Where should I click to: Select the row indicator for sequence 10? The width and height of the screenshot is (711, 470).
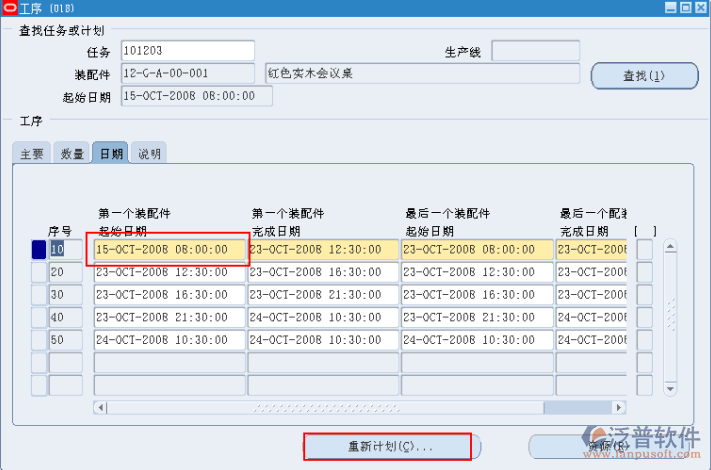pos(39,249)
